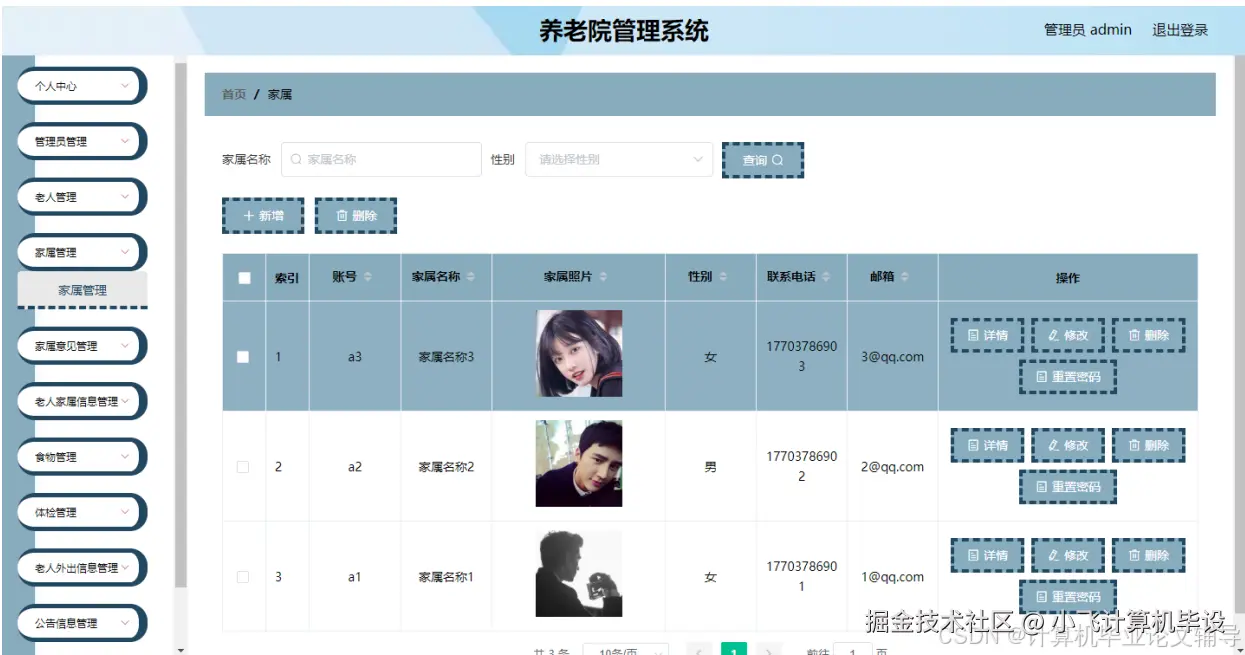The image size is (1245, 655).
Task: Click trash 删除 in the a3 row
Action: [x=1148, y=336]
